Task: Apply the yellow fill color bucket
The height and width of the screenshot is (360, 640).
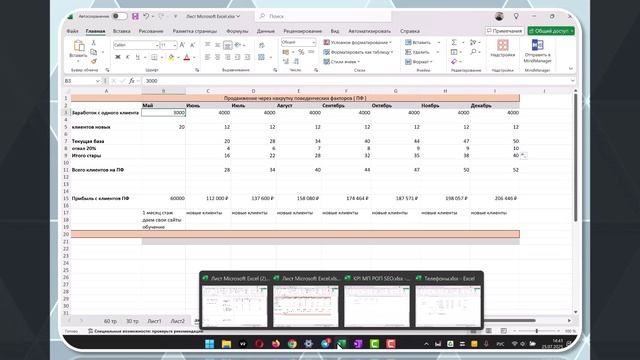Action: [171, 57]
